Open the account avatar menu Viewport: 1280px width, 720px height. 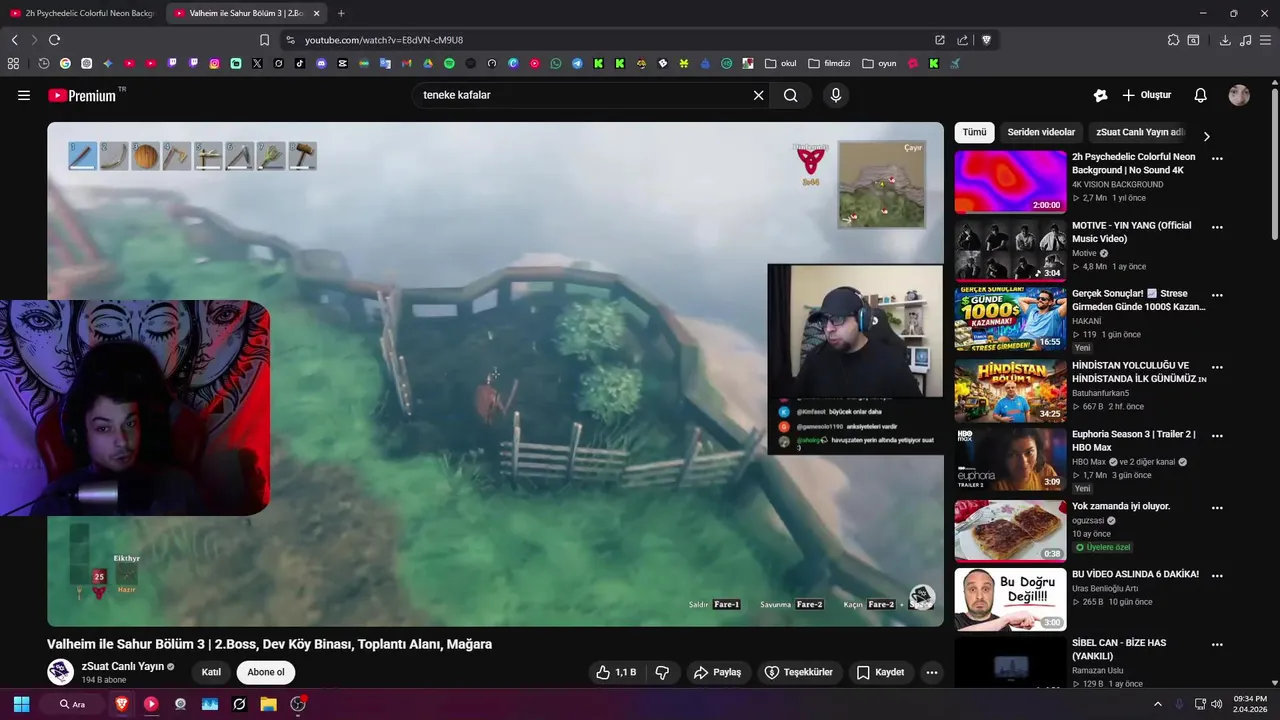coord(1239,95)
